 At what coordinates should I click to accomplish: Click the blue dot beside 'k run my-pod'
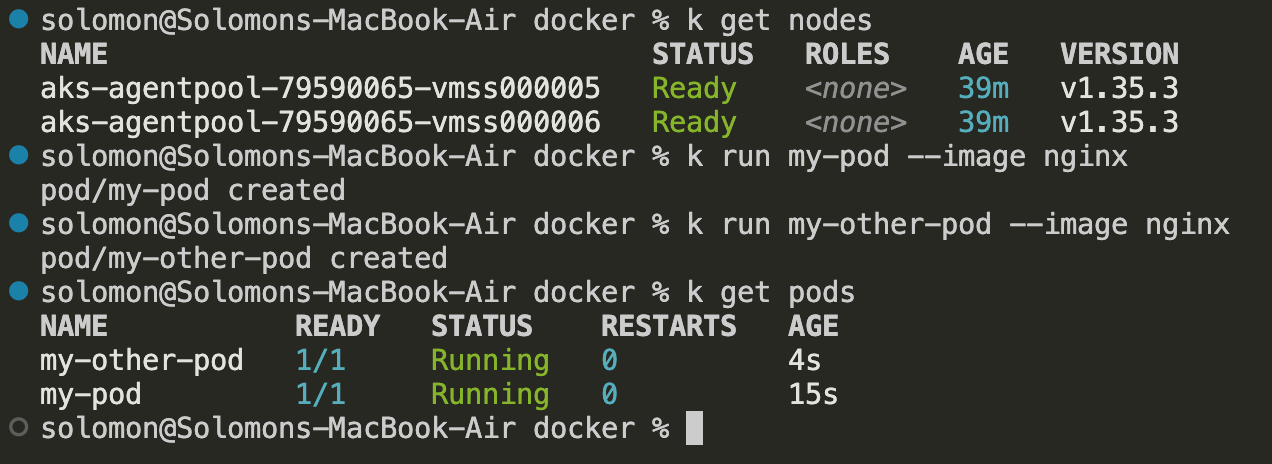pyautogui.click(x=16, y=156)
